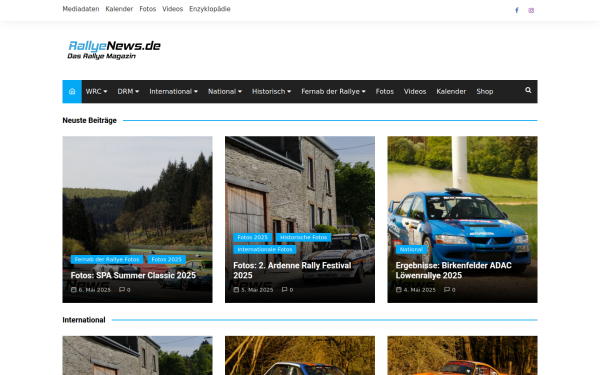Screen dimensions: 600x375
Task: Open Mediadaten in the top bar
Action: point(81,9)
